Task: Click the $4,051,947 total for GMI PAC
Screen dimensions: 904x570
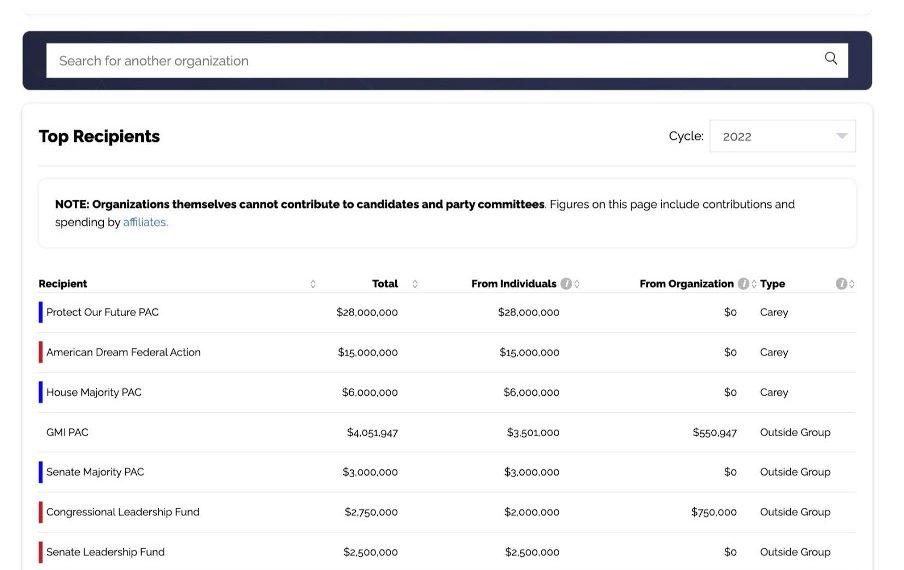Action: [372, 432]
